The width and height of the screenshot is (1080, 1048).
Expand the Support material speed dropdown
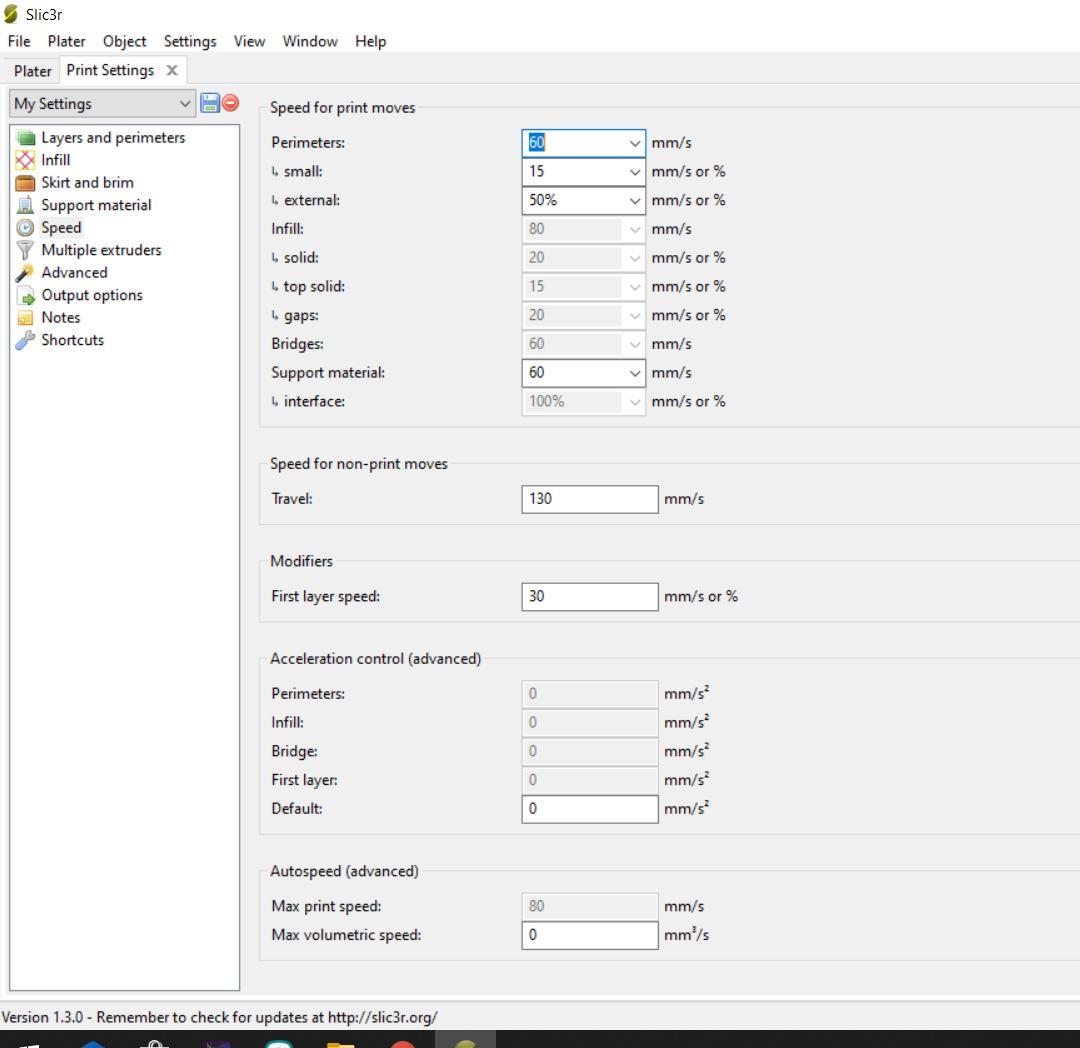coord(635,373)
